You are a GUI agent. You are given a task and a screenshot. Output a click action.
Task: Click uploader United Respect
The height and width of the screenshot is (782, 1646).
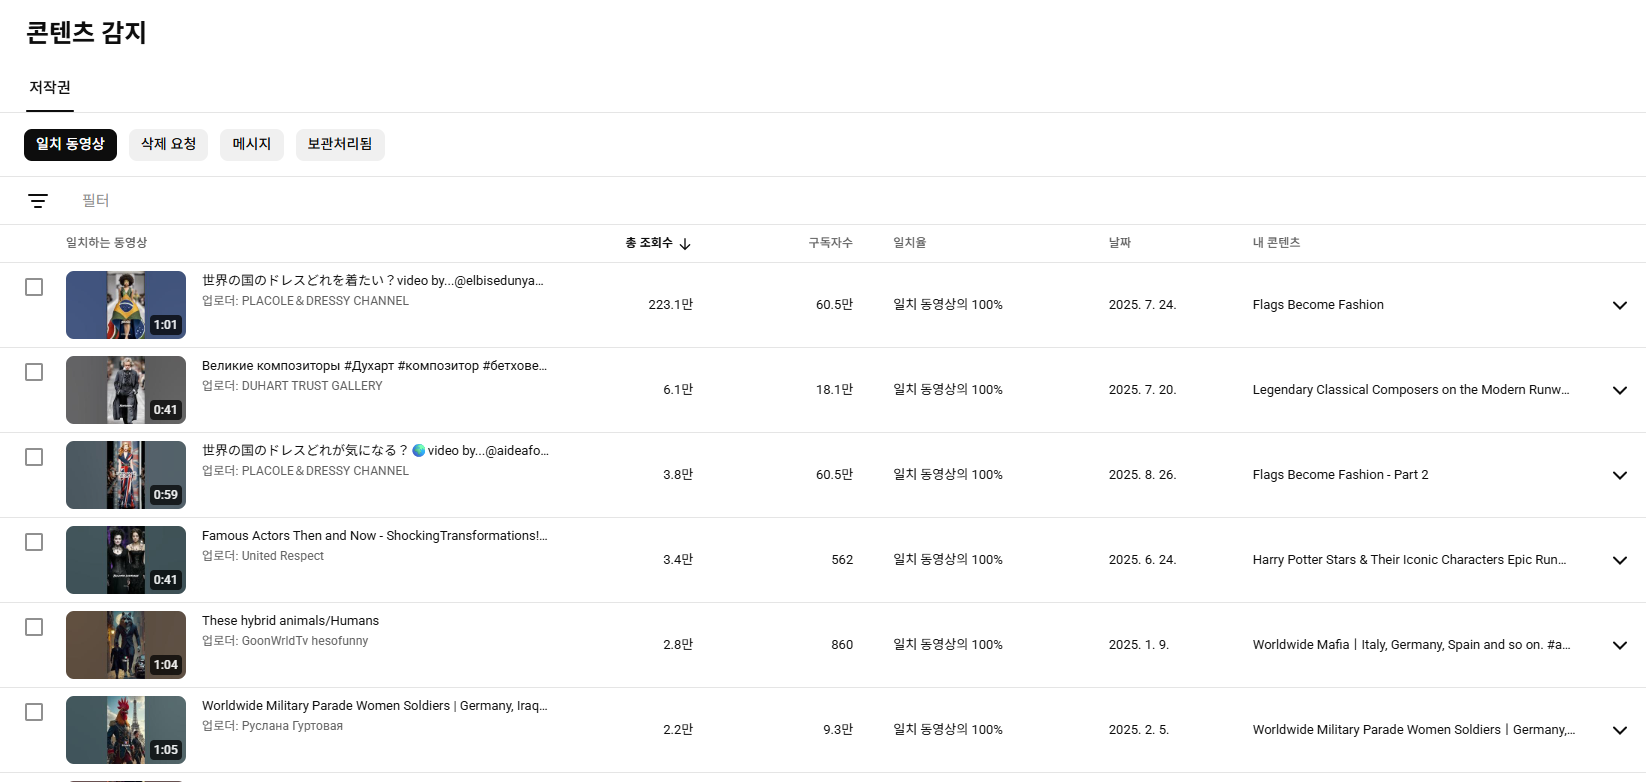tap(283, 556)
